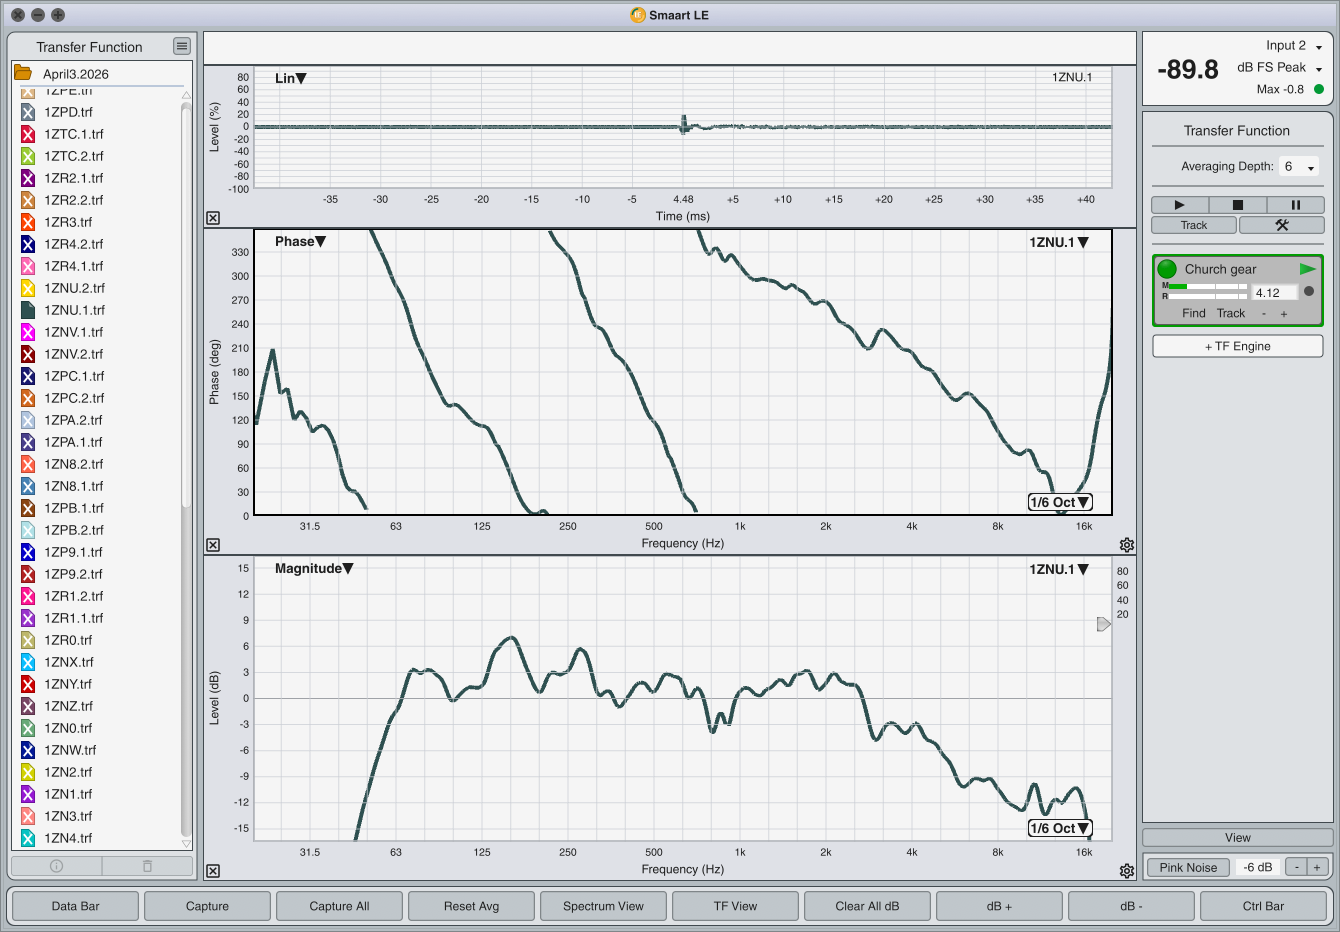The image size is (1340, 932).
Task: Click the Reset Avg button
Action: (471, 906)
